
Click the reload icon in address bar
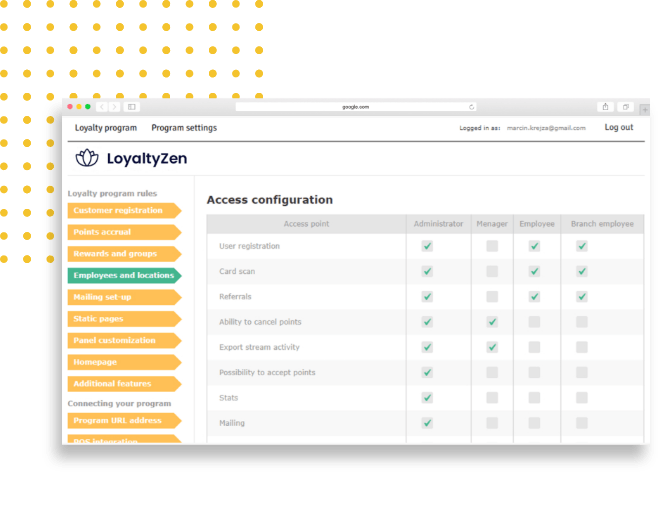[471, 107]
